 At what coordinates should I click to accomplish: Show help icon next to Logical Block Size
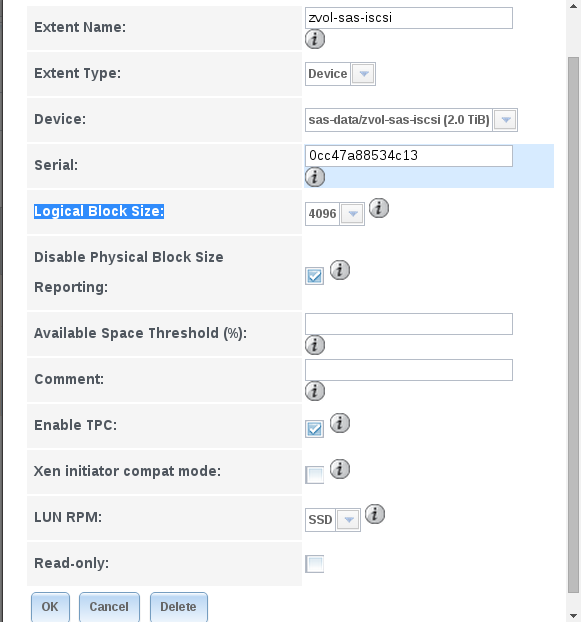click(x=379, y=208)
